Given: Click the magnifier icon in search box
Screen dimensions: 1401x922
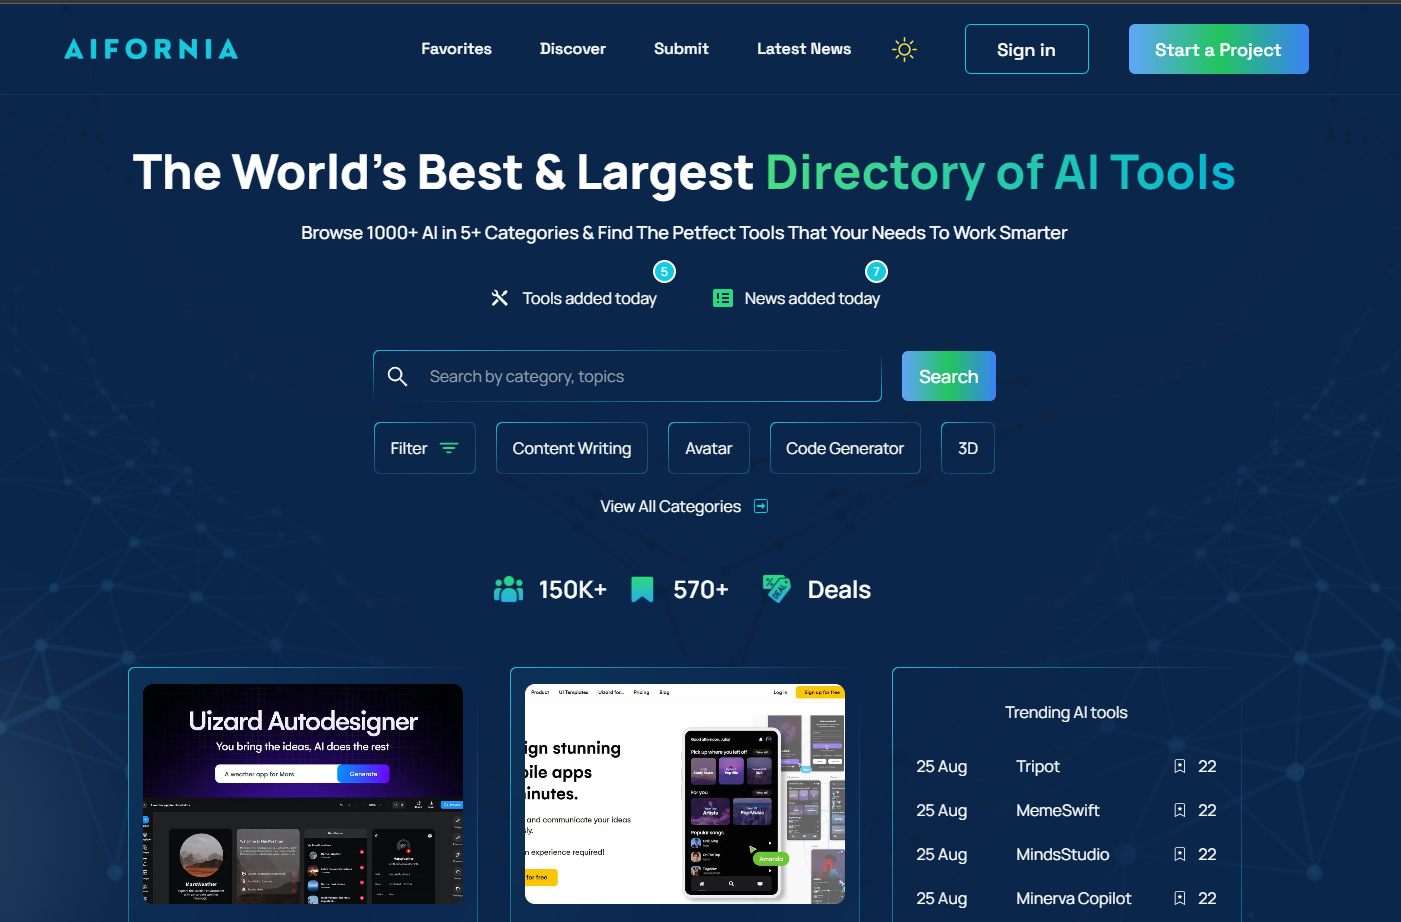Looking at the screenshot, I should pos(397,376).
